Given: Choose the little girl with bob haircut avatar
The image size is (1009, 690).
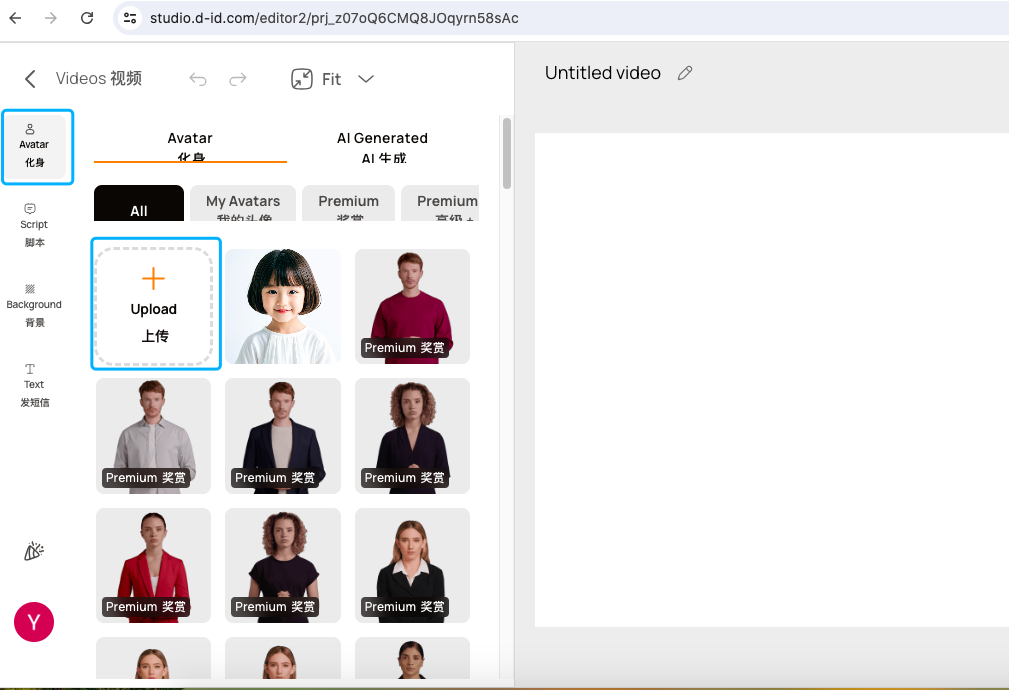Looking at the screenshot, I should click(283, 306).
